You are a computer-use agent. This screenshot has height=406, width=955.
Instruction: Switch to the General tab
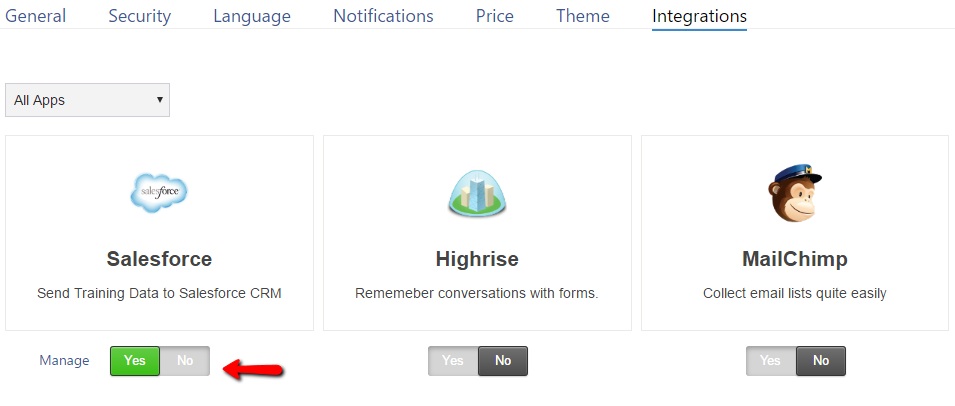click(36, 16)
